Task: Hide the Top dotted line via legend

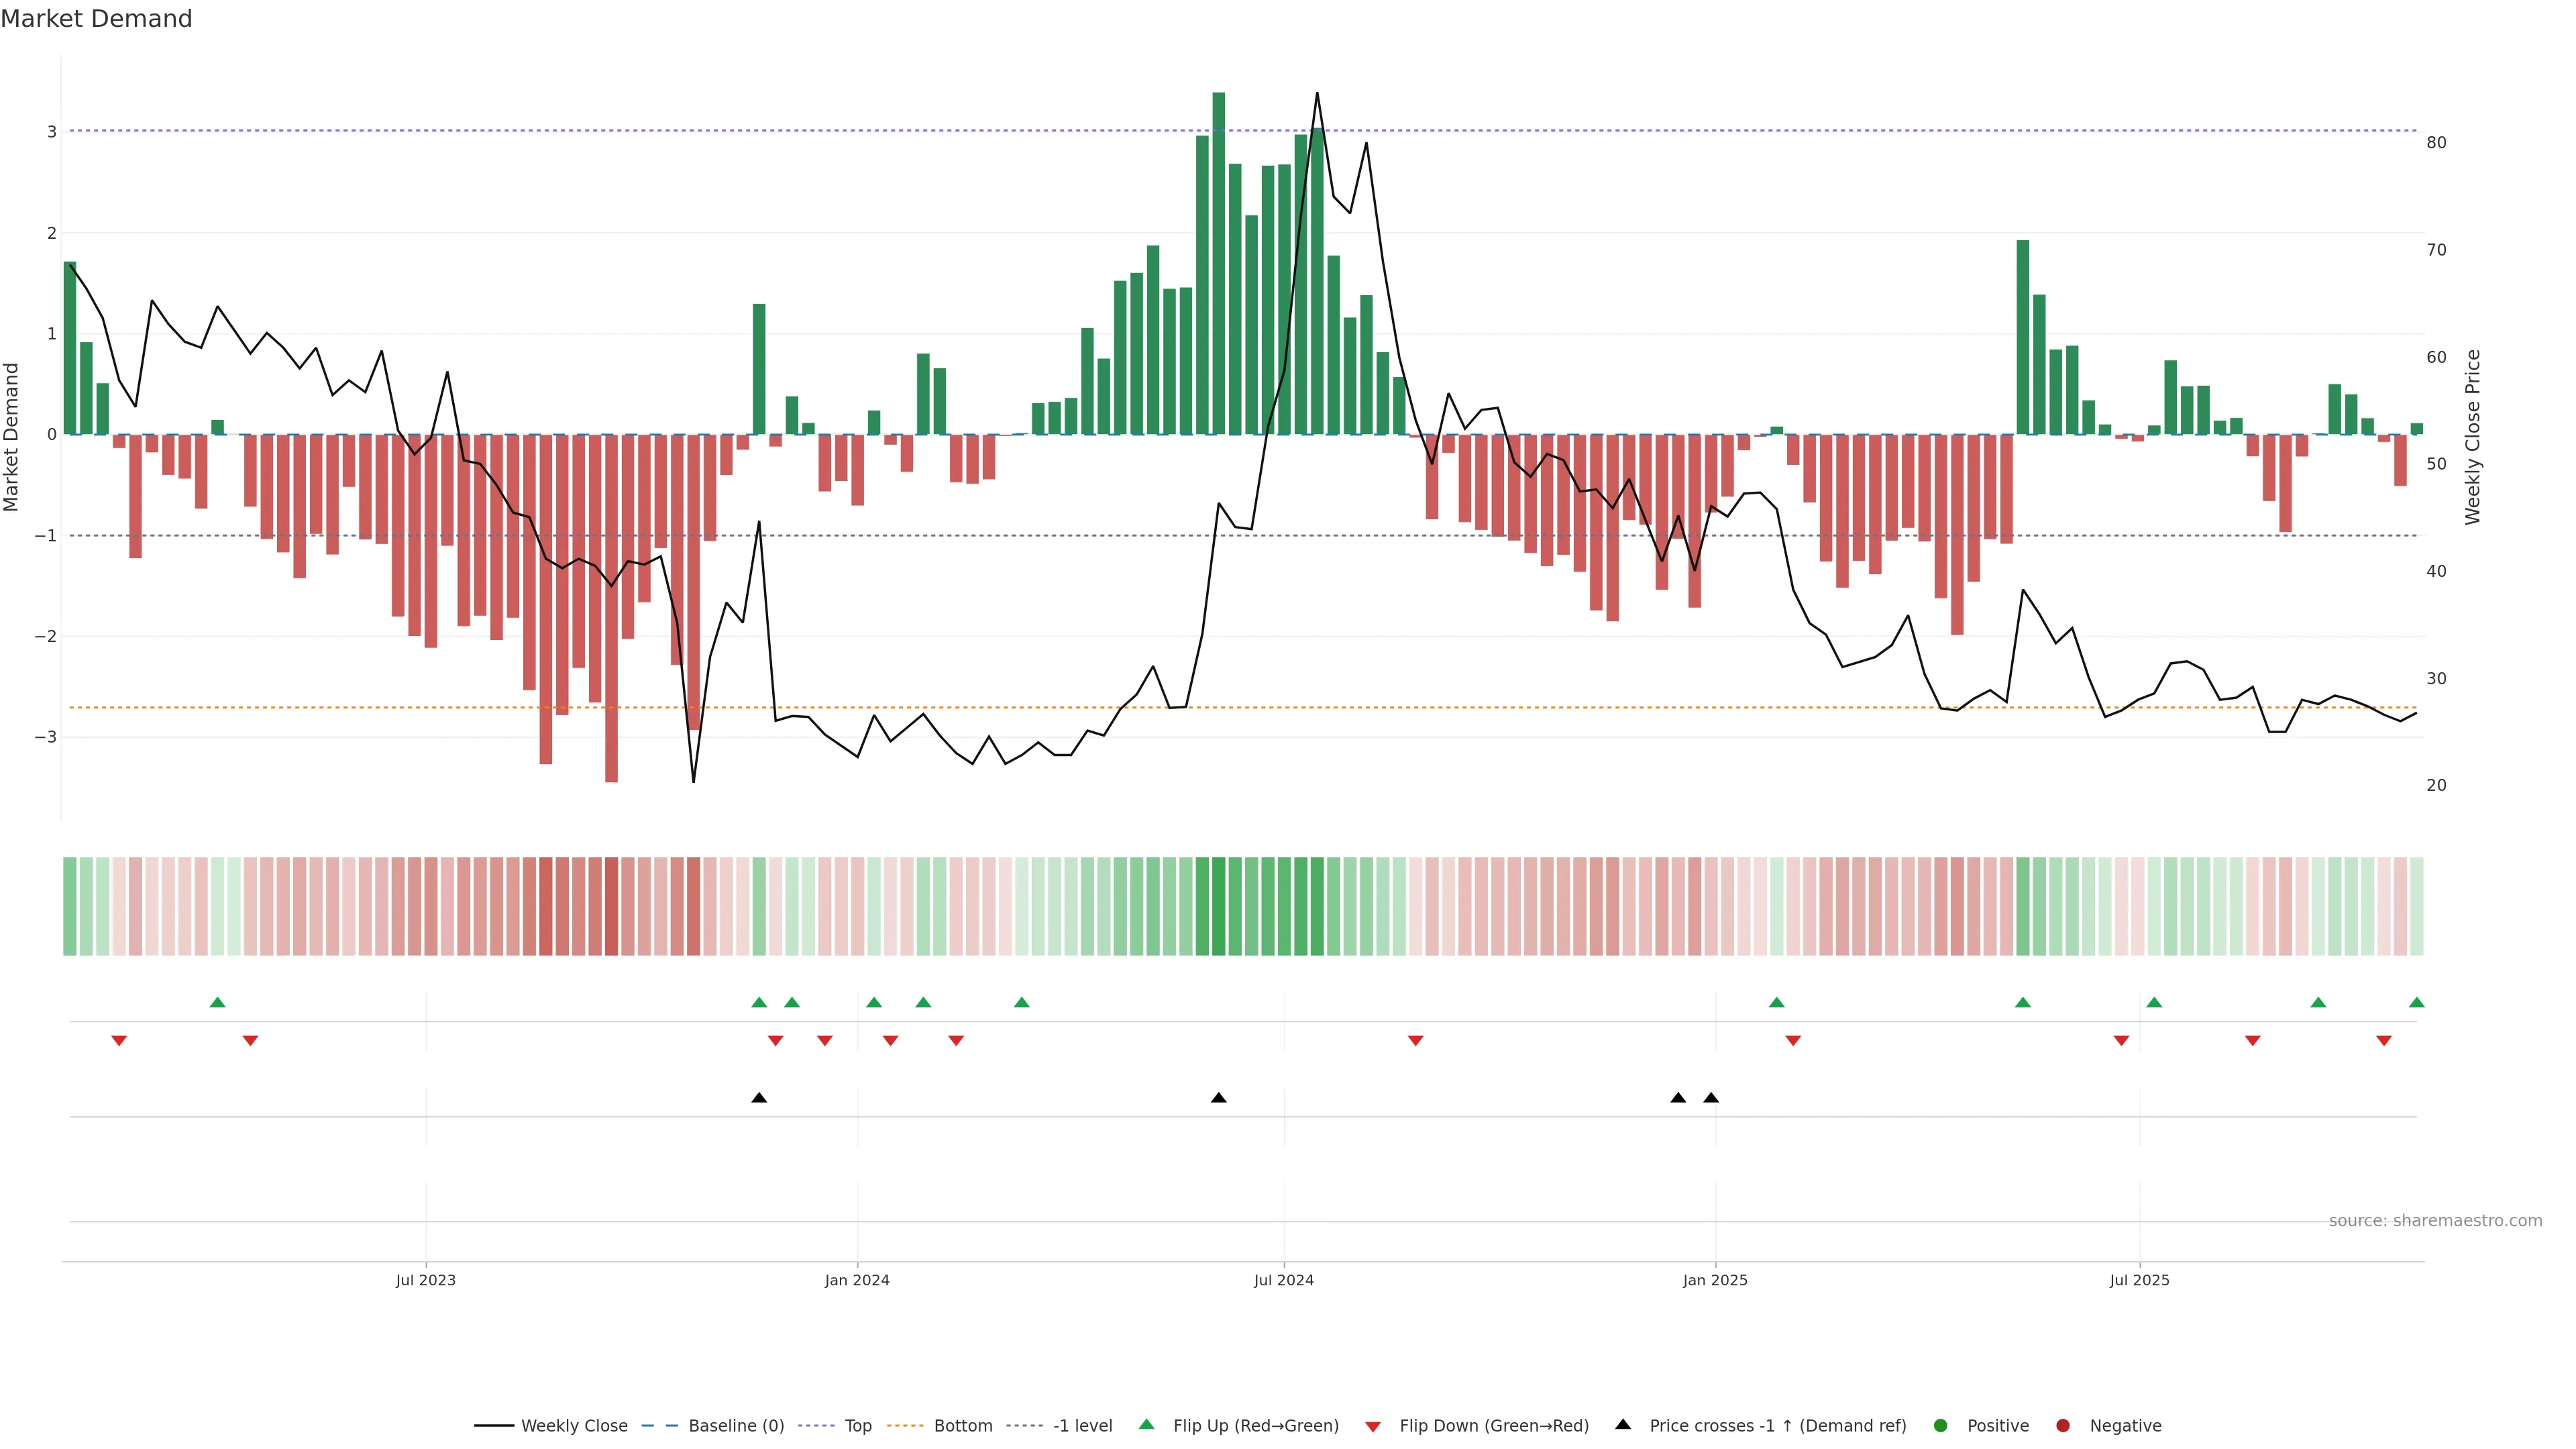Action: point(857,1425)
